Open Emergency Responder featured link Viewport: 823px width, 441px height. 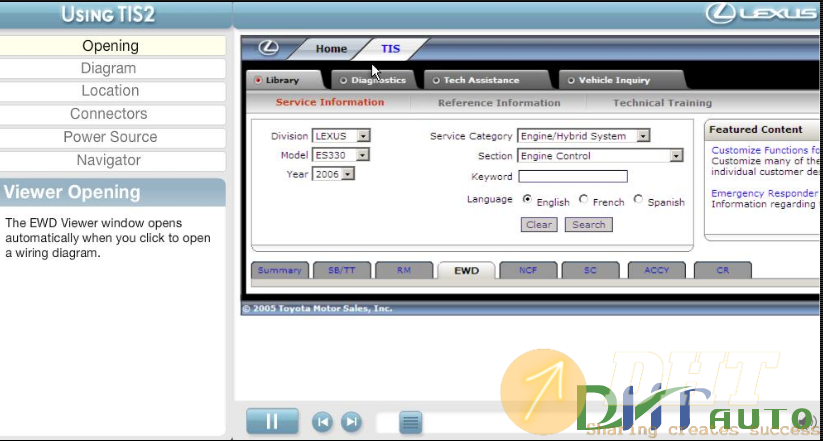tap(764, 193)
